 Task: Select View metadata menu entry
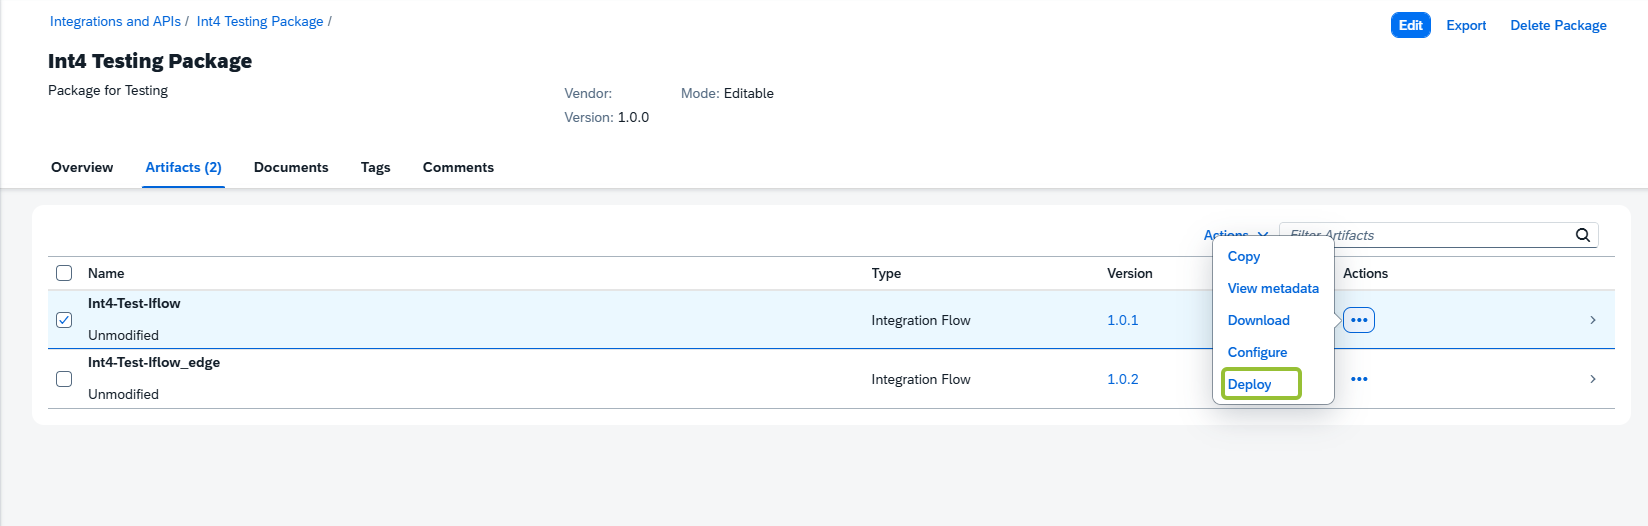coord(1273,288)
